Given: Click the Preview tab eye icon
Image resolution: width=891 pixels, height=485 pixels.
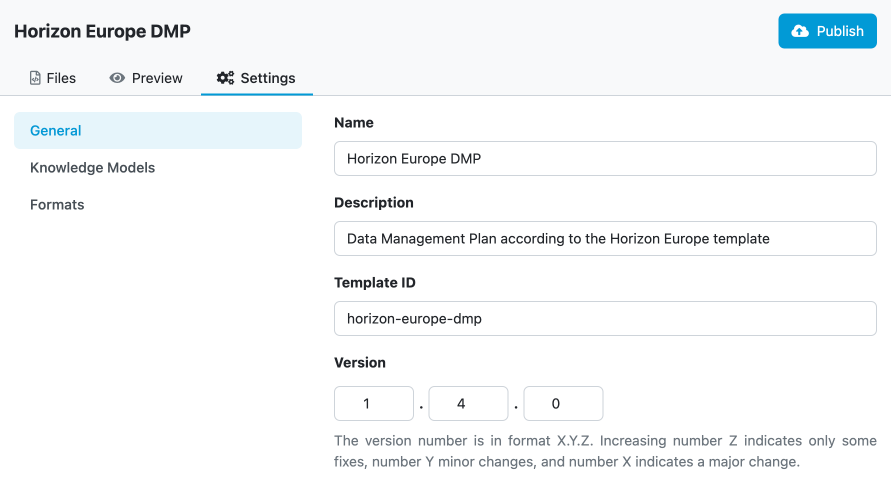Looking at the screenshot, I should click(117, 78).
